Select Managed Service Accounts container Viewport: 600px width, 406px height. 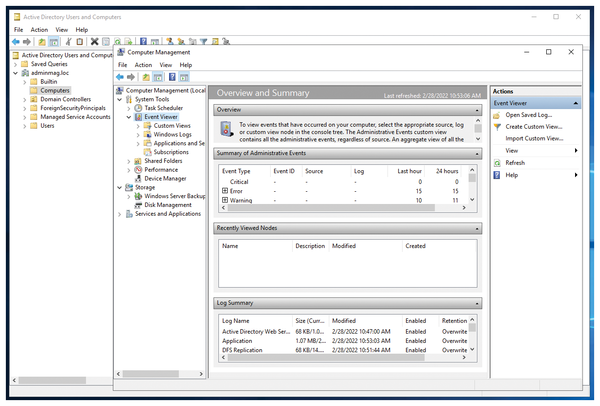(75, 117)
